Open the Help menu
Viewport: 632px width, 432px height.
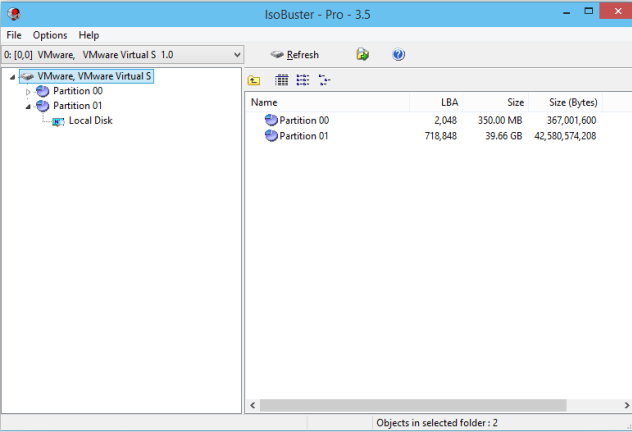click(89, 35)
